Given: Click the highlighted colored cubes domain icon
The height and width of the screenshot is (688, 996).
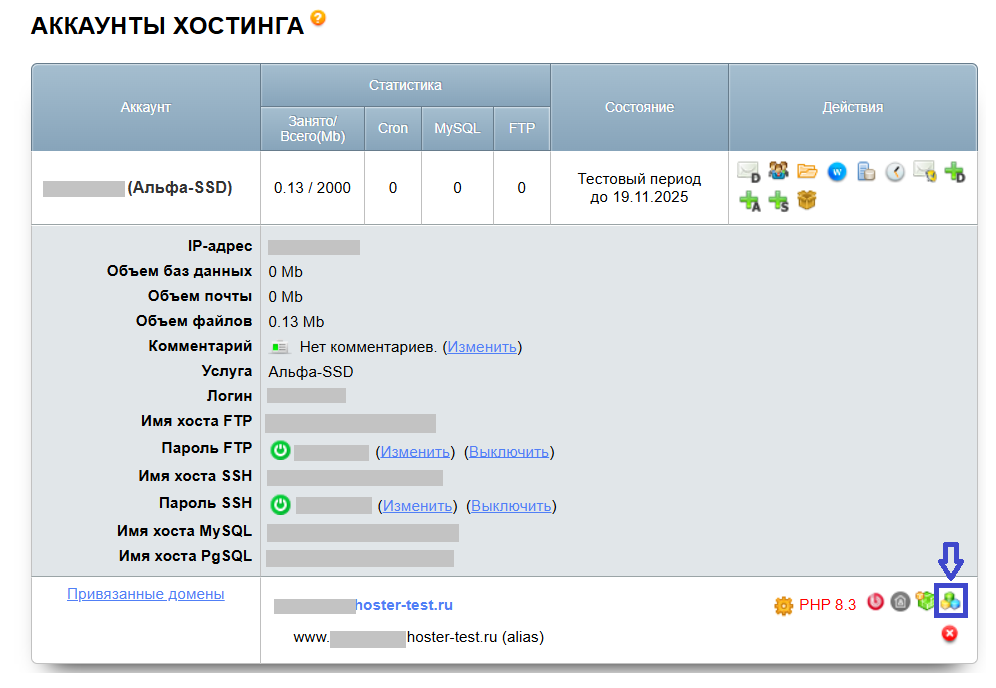Looking at the screenshot, I should pos(950,602).
